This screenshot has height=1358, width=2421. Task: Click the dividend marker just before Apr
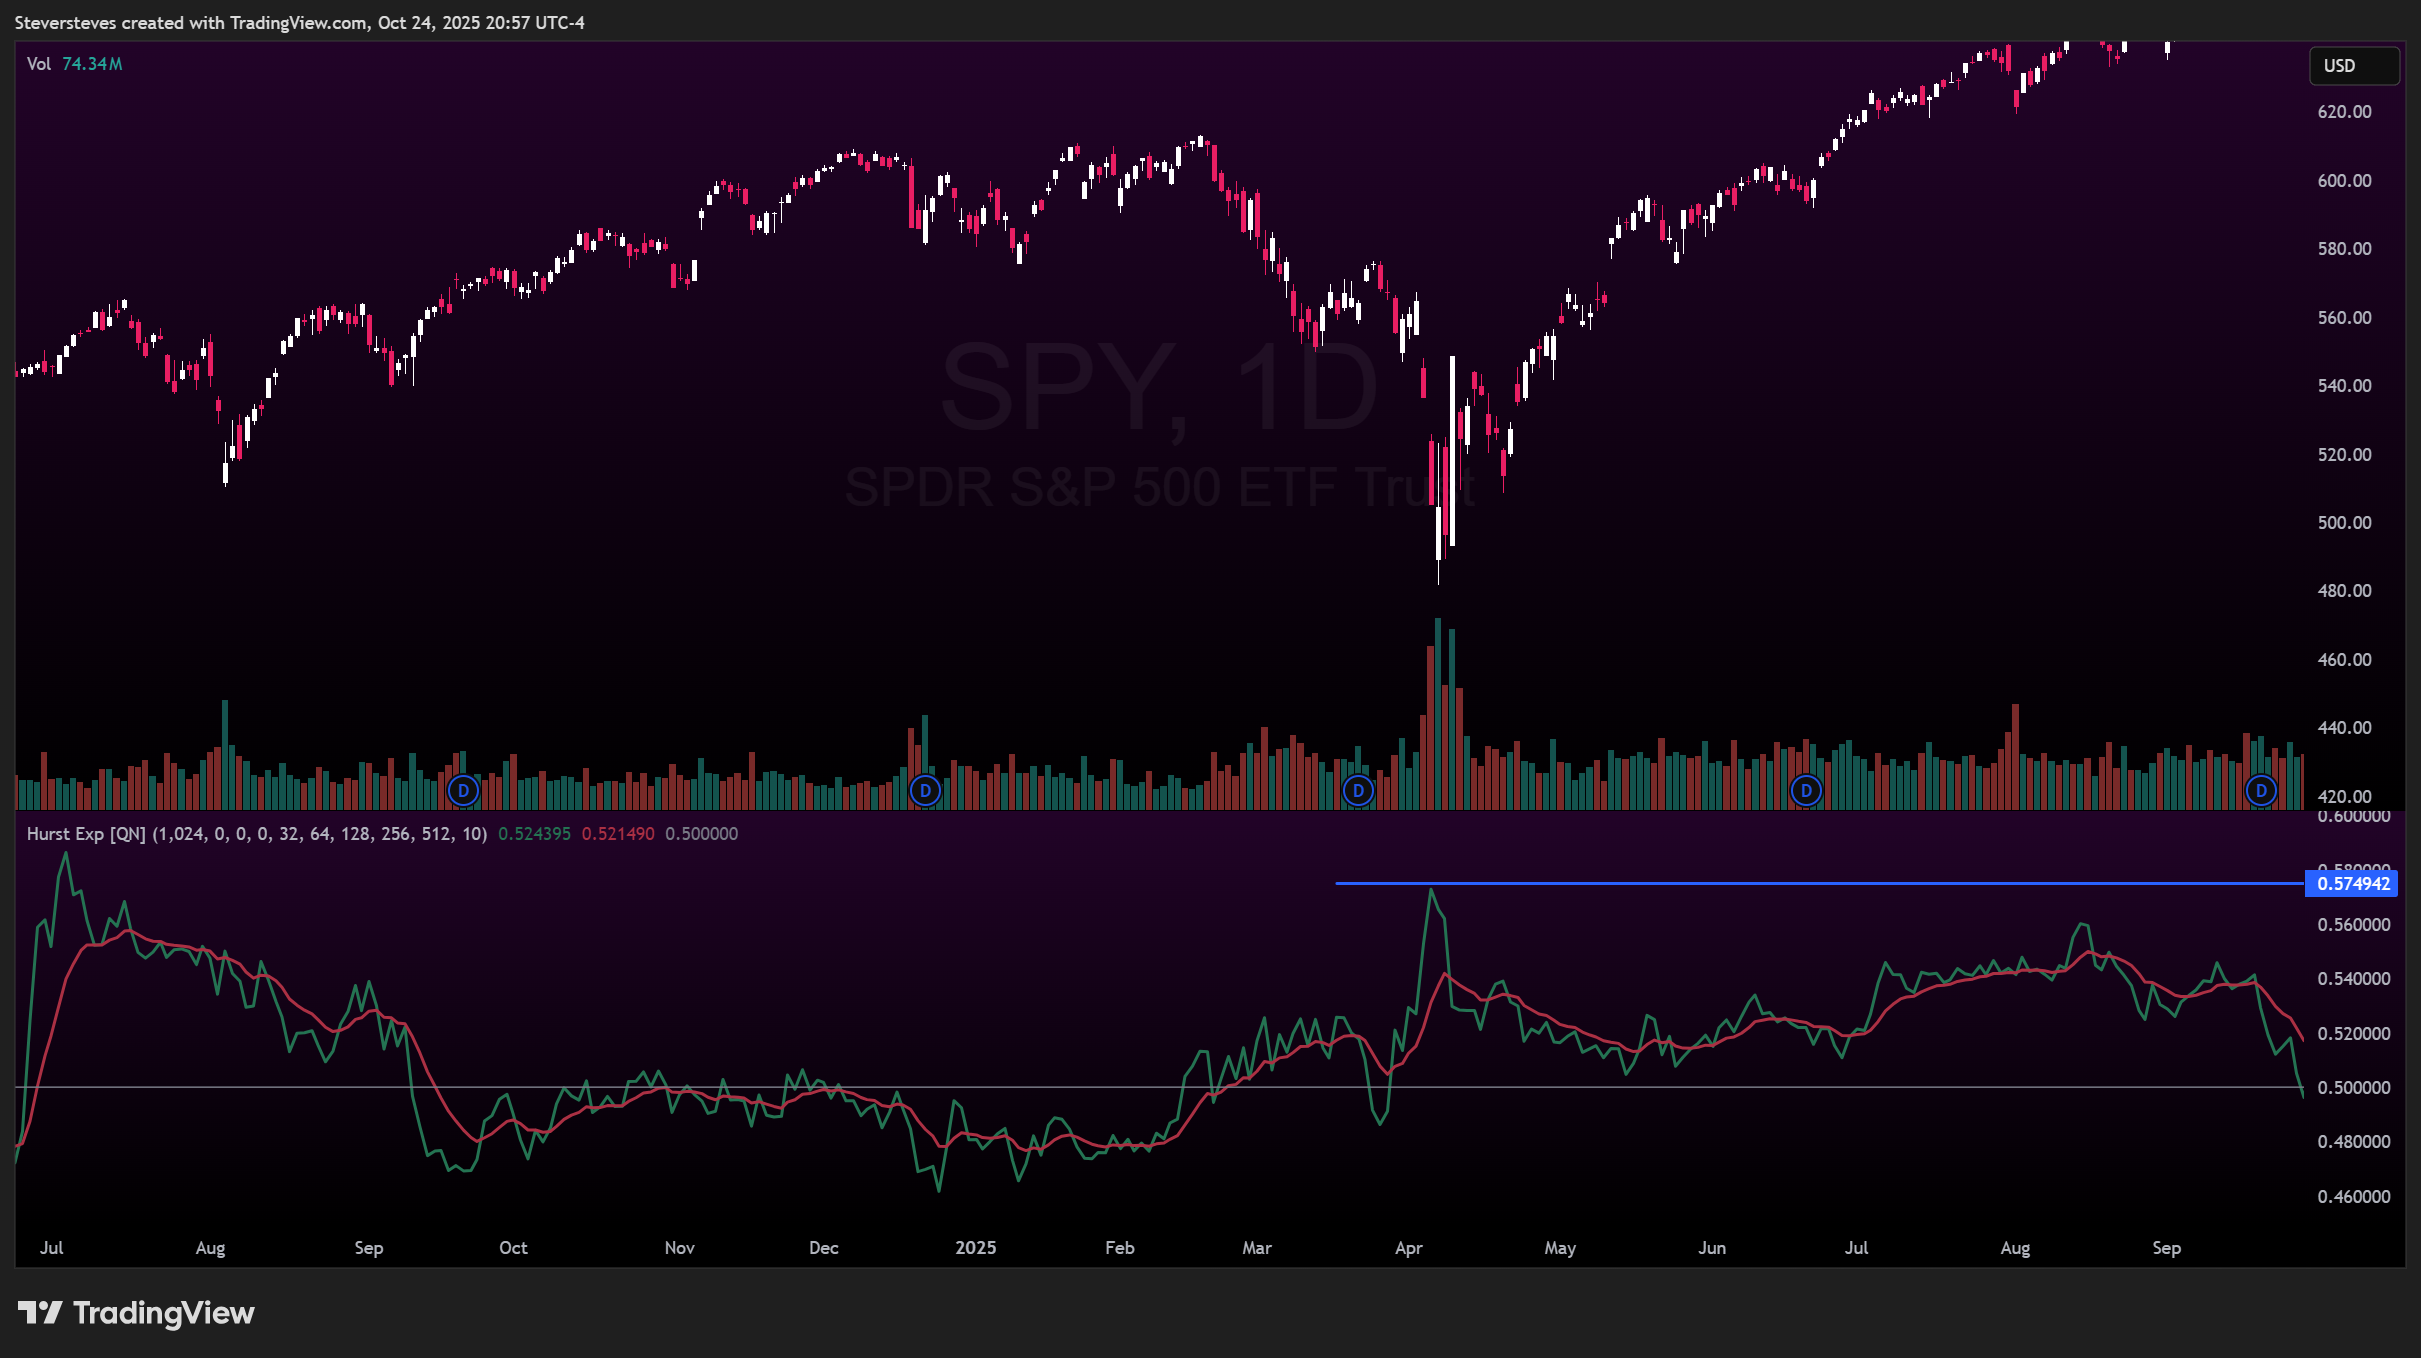pos(1358,791)
